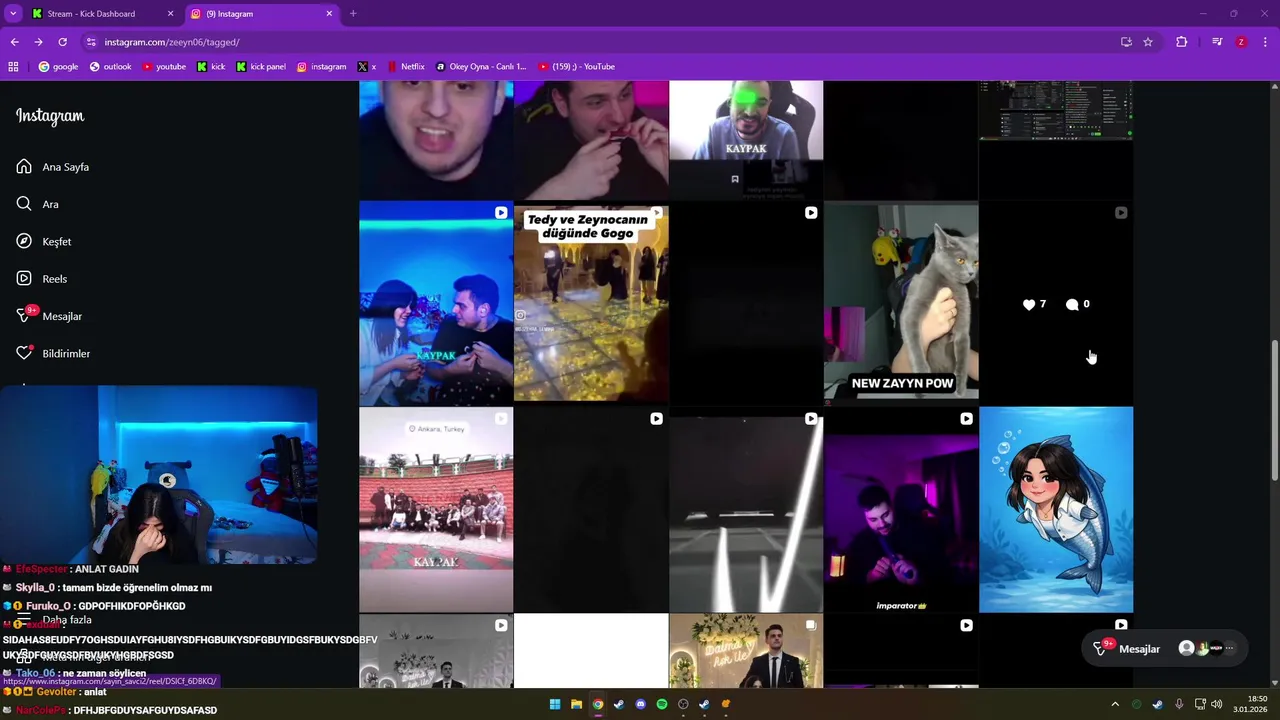
Task: Open the Ankara, Turkey group photo post
Action: click(436, 509)
